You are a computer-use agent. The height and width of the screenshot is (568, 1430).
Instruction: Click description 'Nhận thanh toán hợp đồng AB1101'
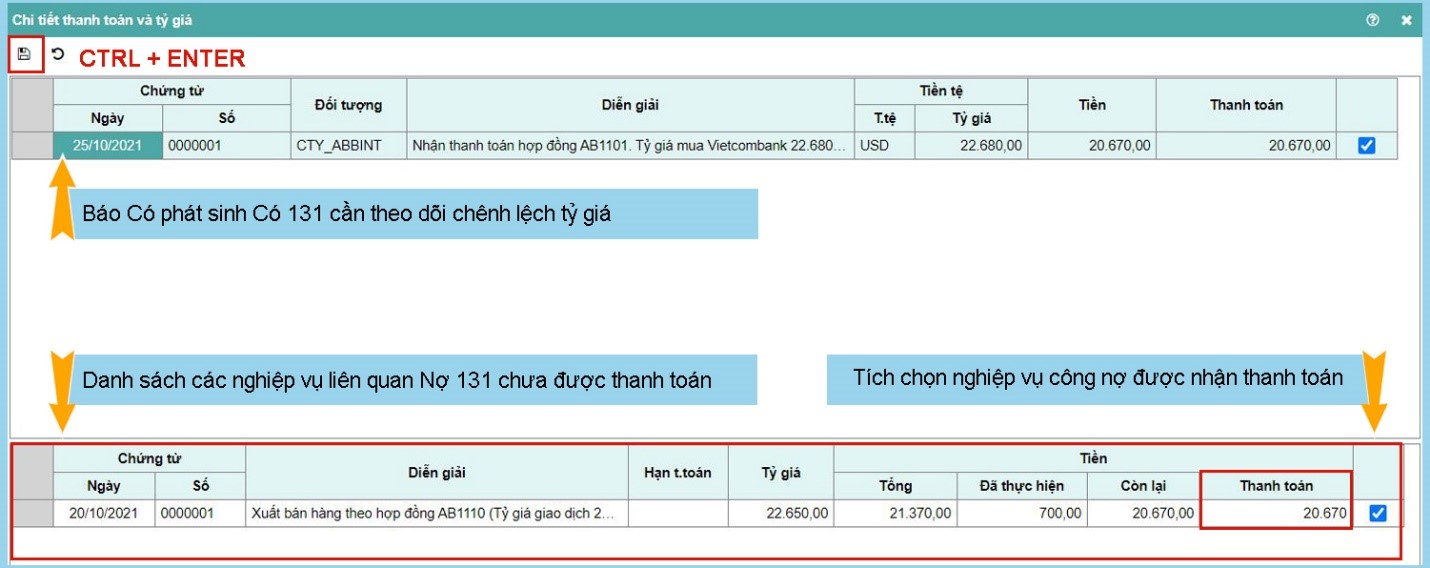(630, 146)
